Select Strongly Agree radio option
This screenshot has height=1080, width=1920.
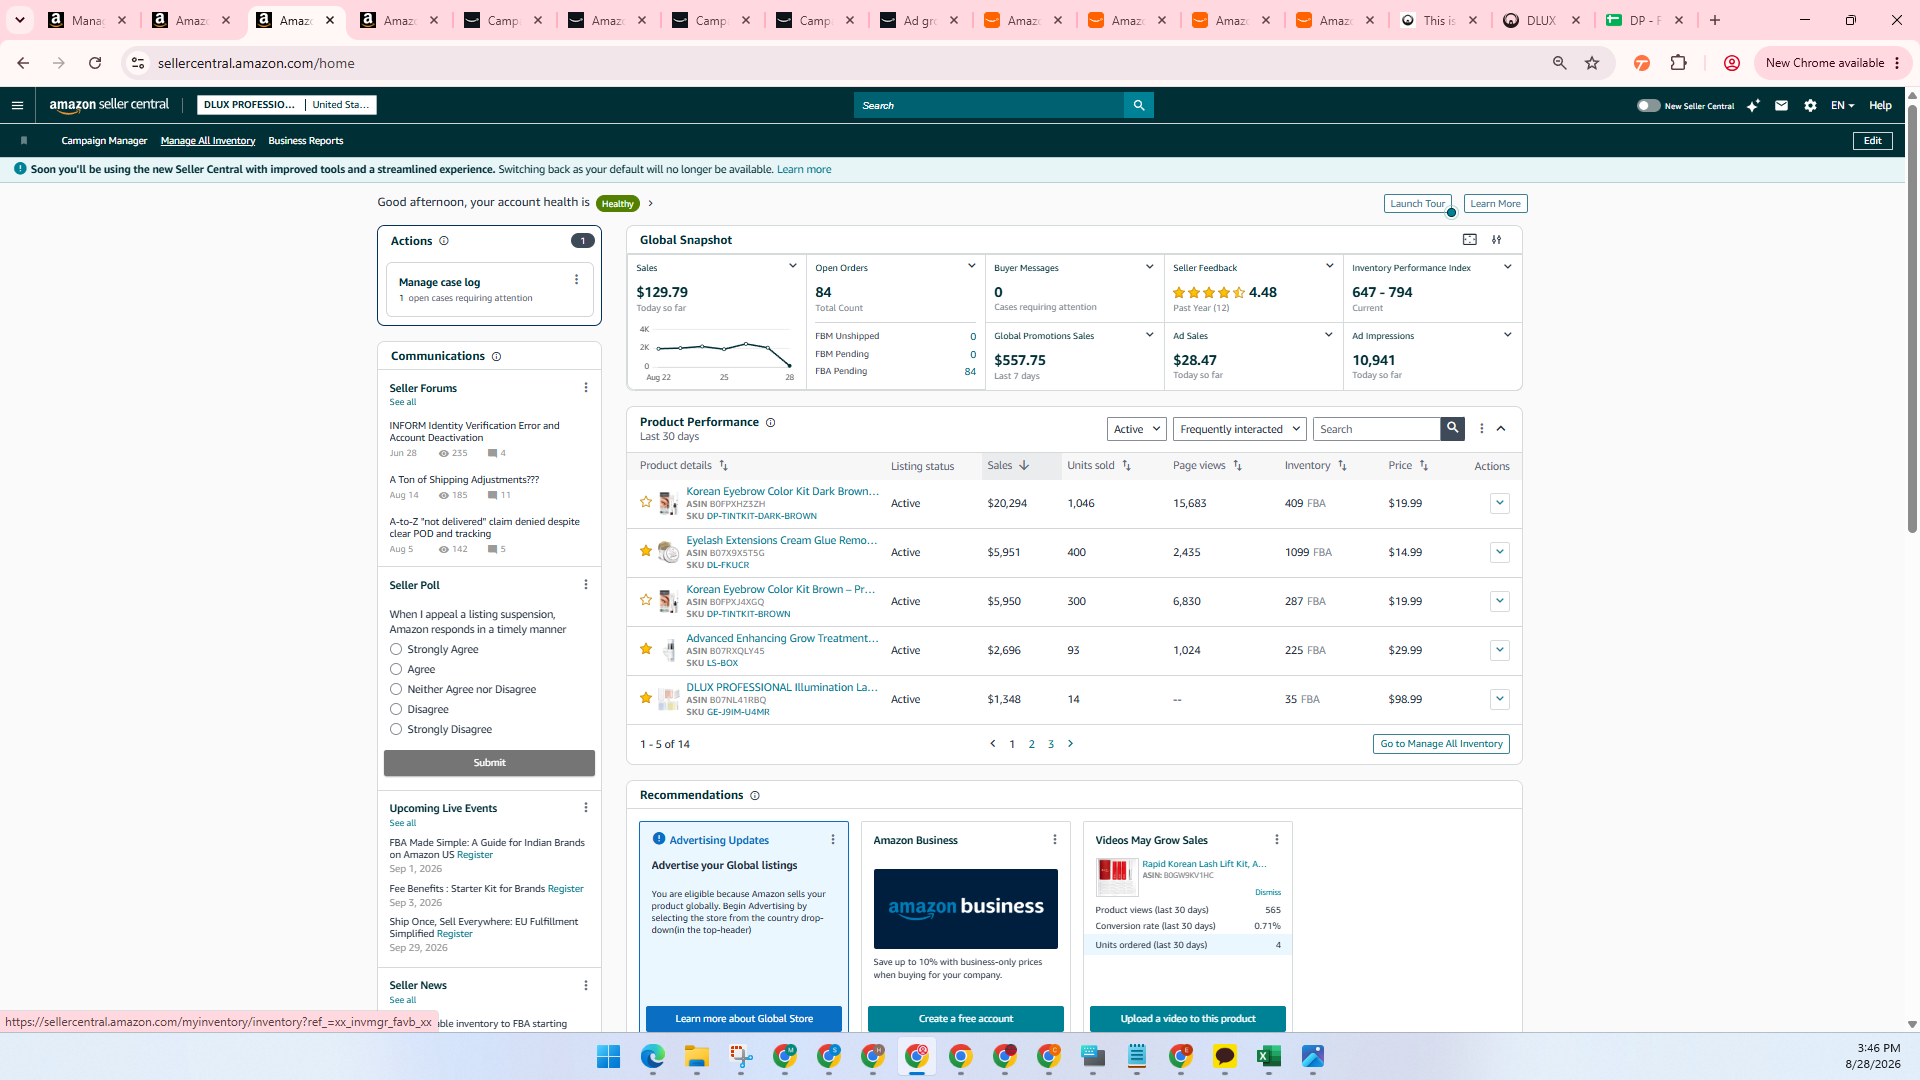[396, 650]
